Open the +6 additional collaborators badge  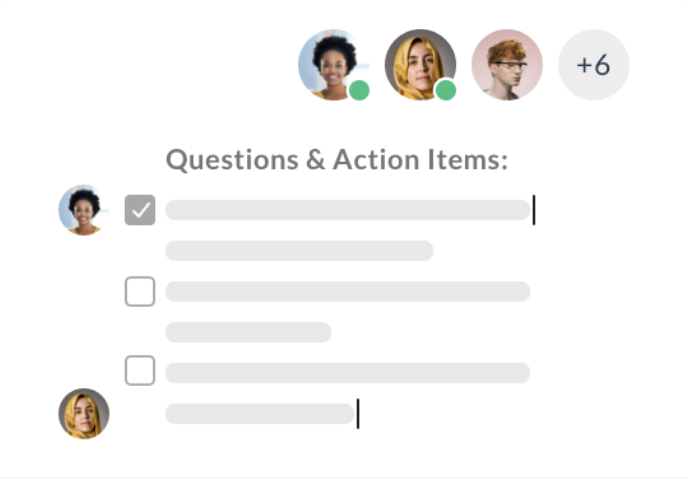593,65
